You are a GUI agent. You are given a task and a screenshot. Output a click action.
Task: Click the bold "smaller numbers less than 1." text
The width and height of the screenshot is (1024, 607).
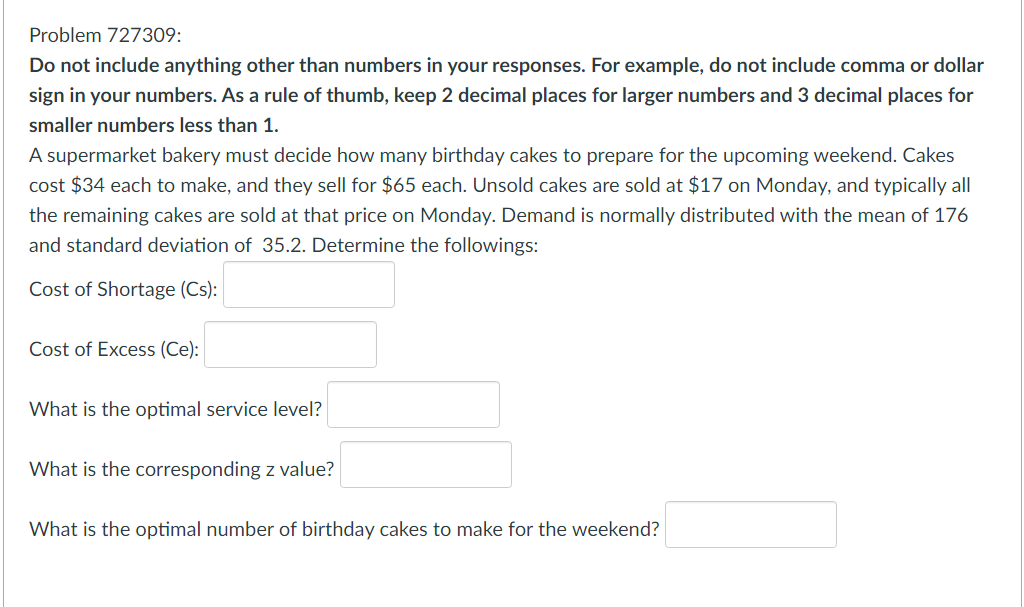(x=155, y=126)
